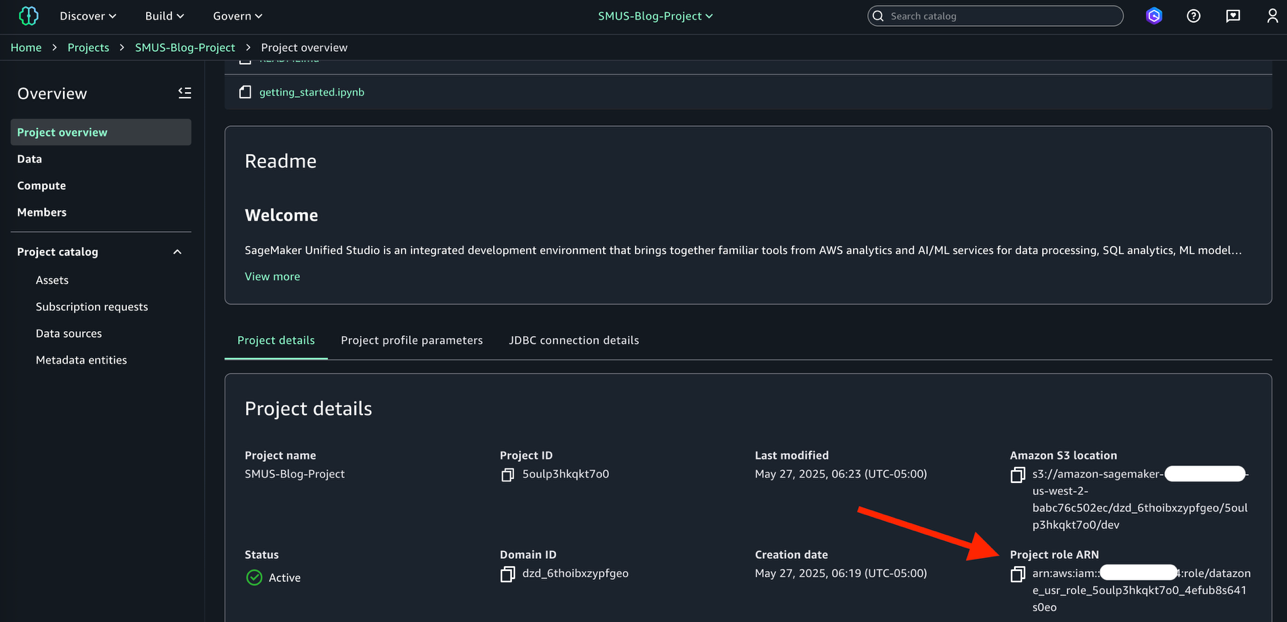Click the getting_started.ipynb file icon
The height and width of the screenshot is (622, 1287).
tap(245, 92)
